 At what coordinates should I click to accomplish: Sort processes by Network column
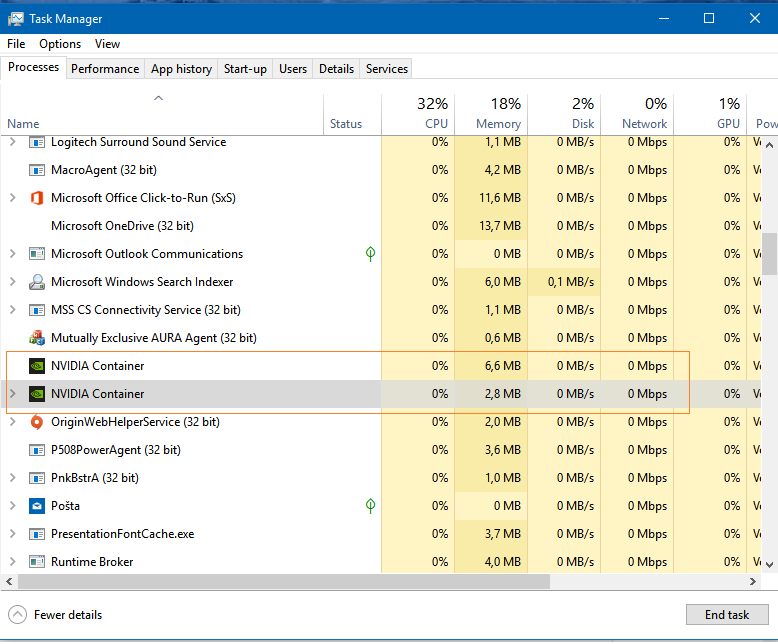coord(637,114)
